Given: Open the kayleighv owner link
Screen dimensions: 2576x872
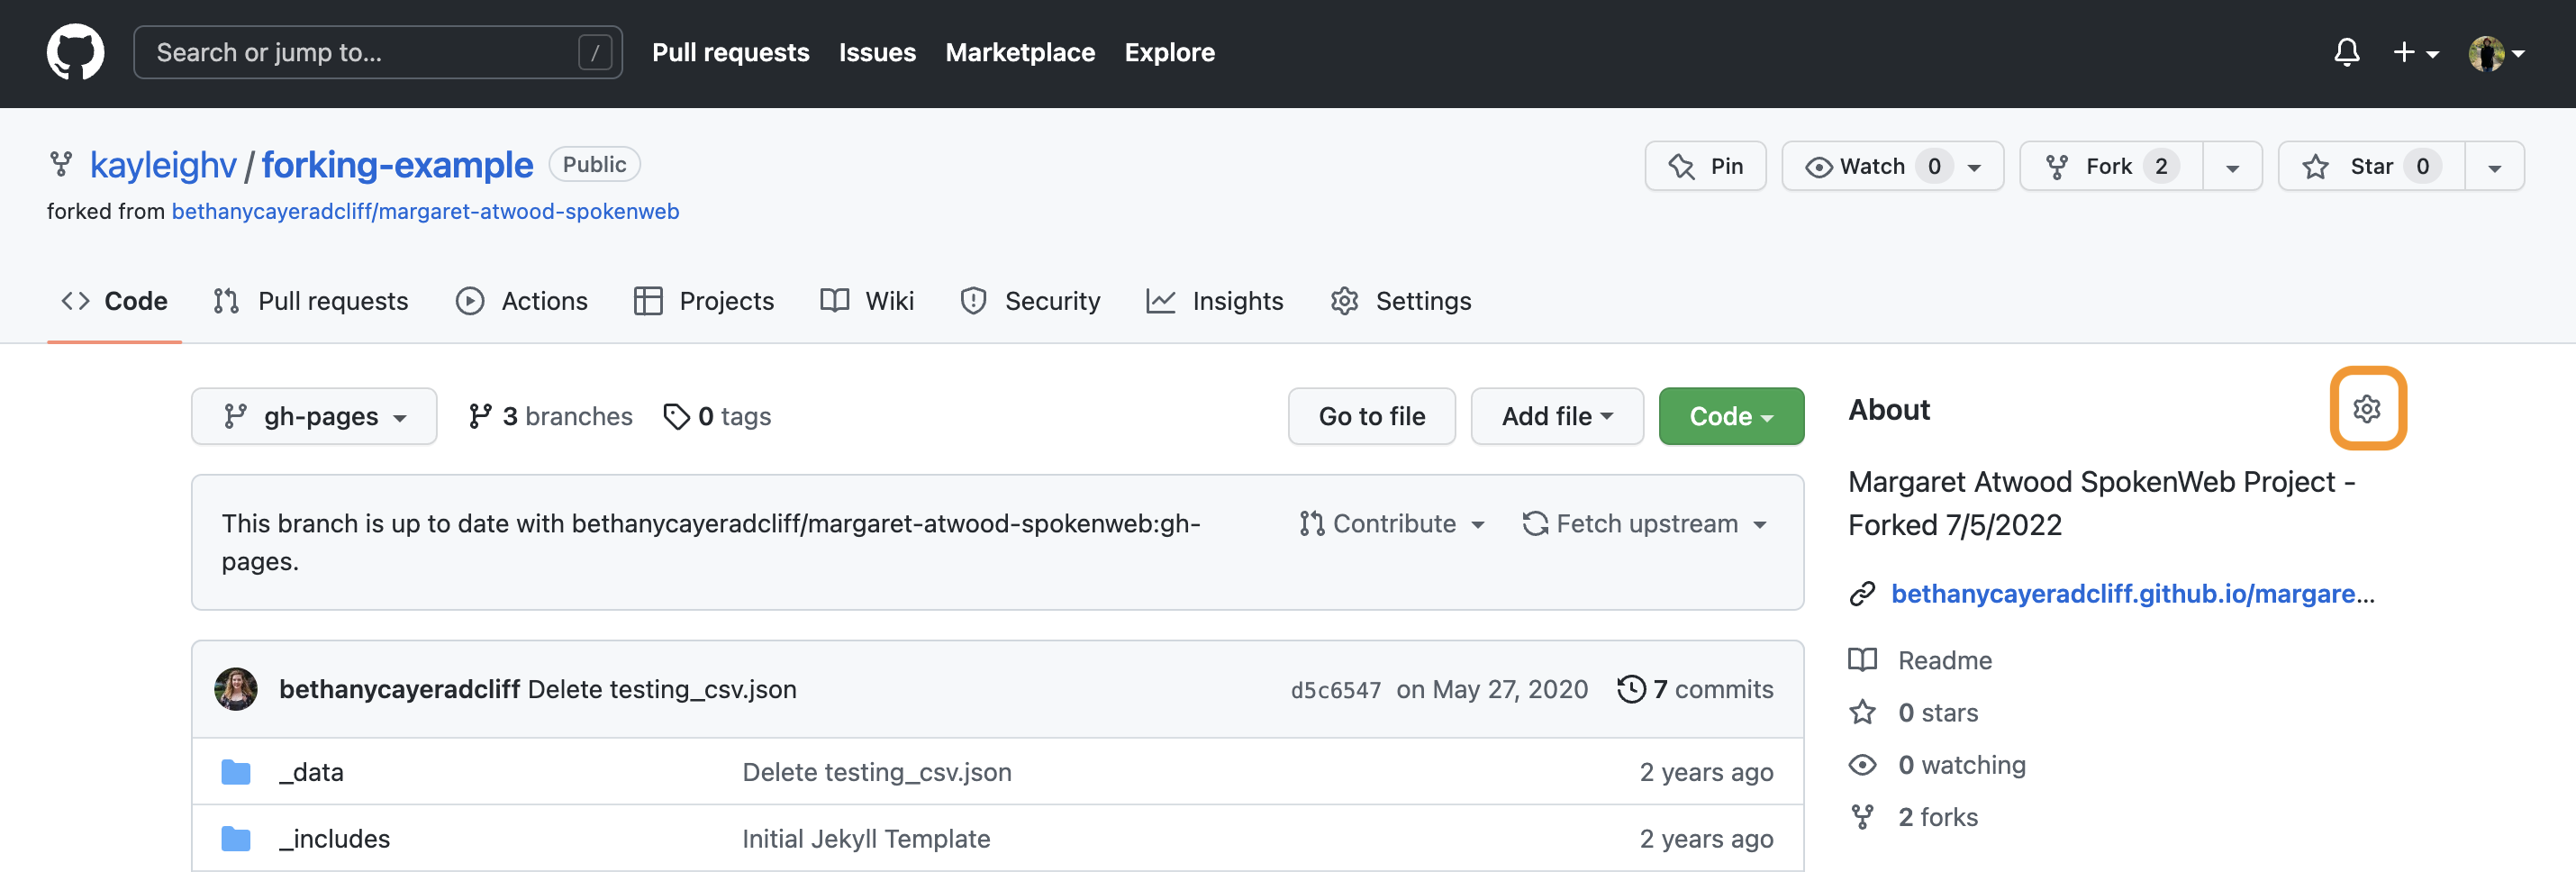Looking at the screenshot, I should (163, 165).
